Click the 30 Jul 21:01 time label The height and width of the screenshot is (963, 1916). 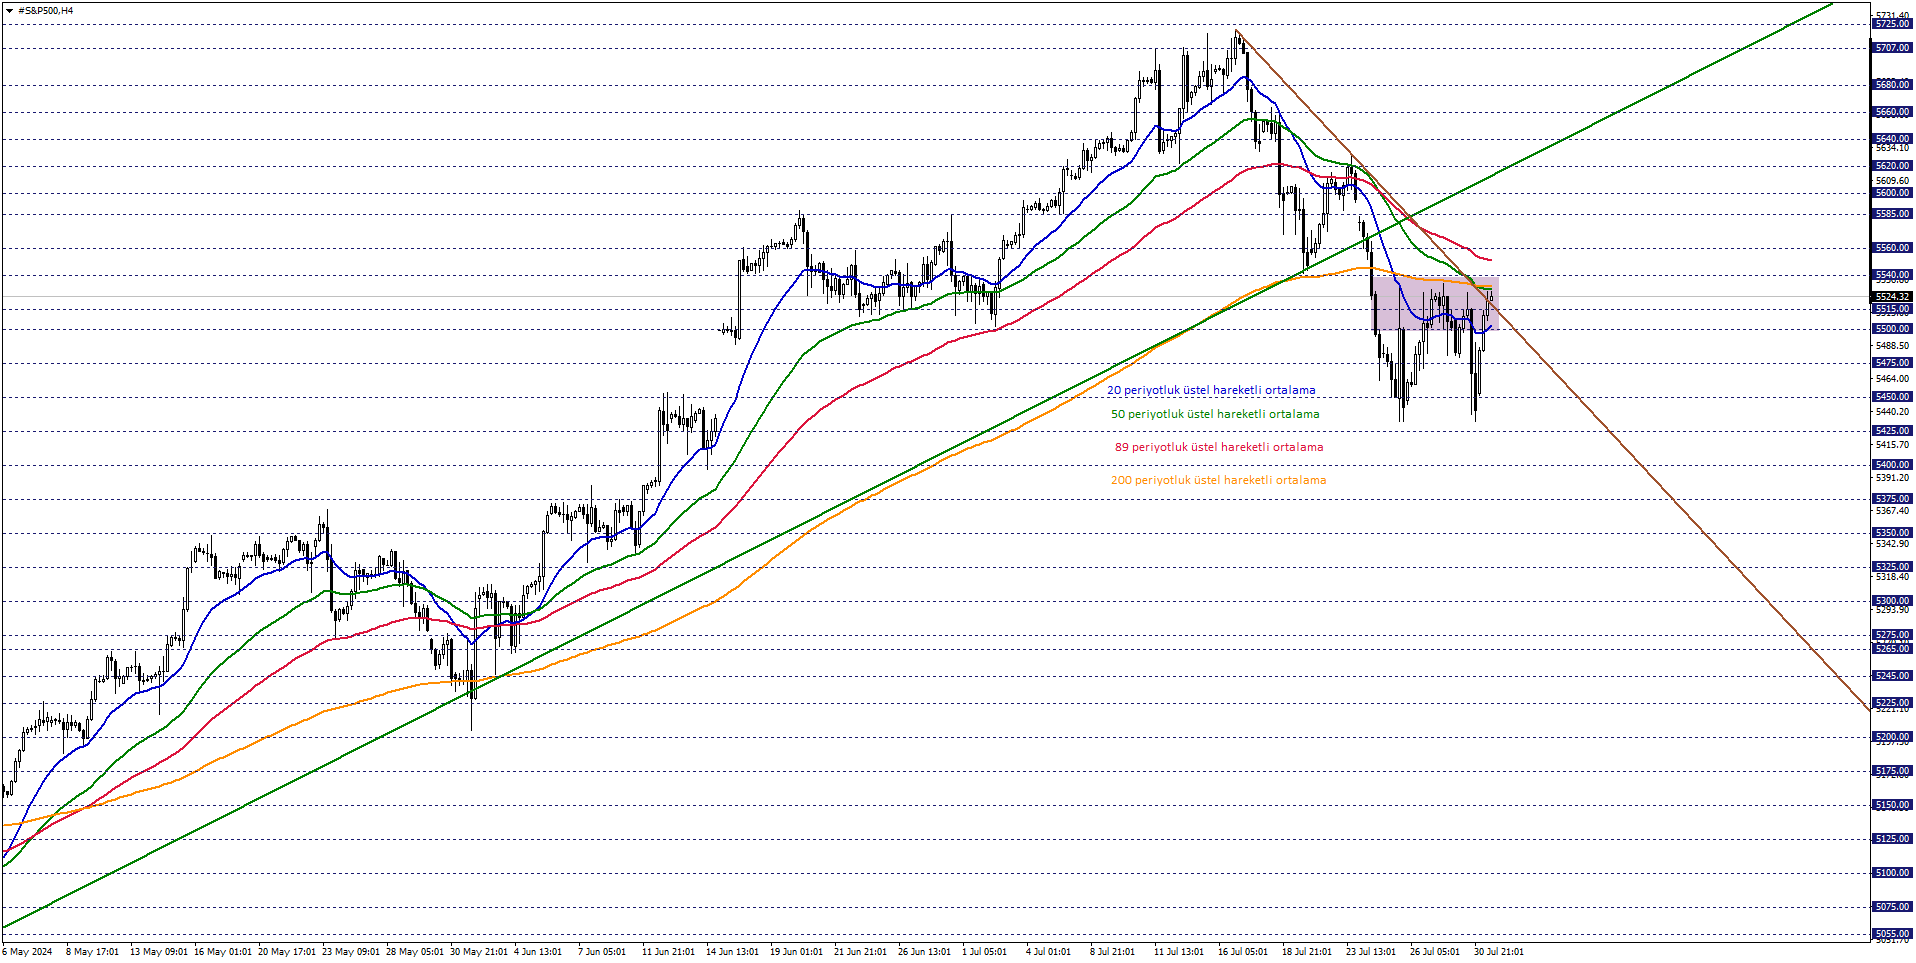click(1499, 952)
